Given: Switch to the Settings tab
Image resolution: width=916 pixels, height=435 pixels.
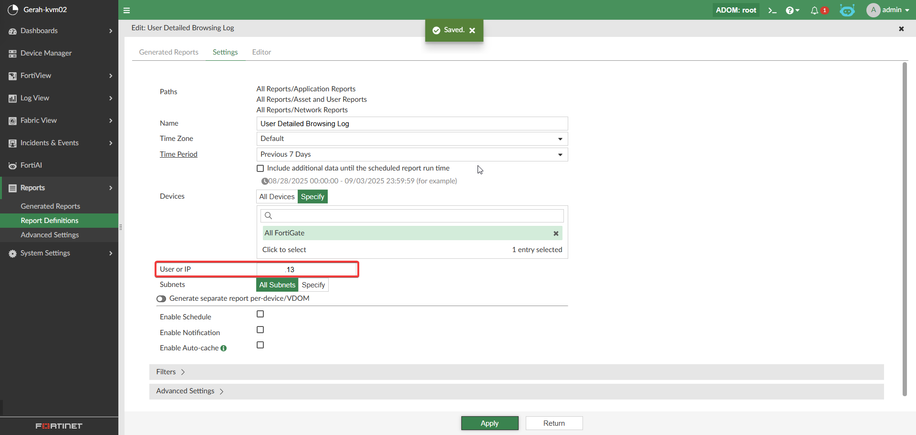Looking at the screenshot, I should pos(225,52).
